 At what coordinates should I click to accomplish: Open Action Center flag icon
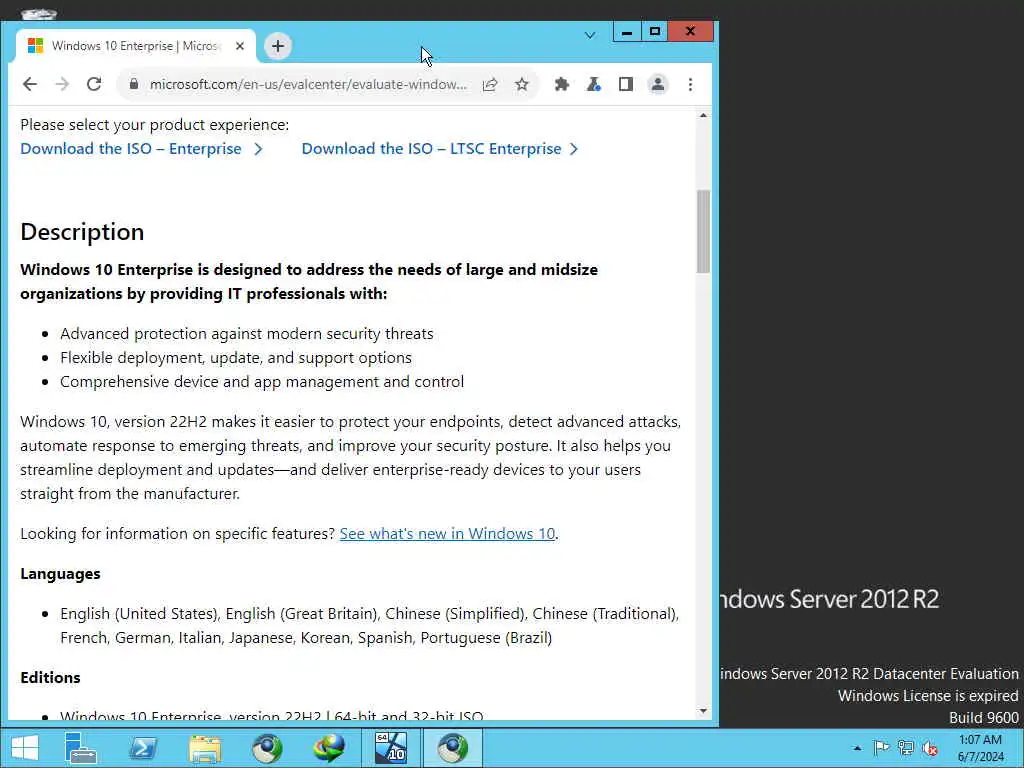(x=881, y=748)
